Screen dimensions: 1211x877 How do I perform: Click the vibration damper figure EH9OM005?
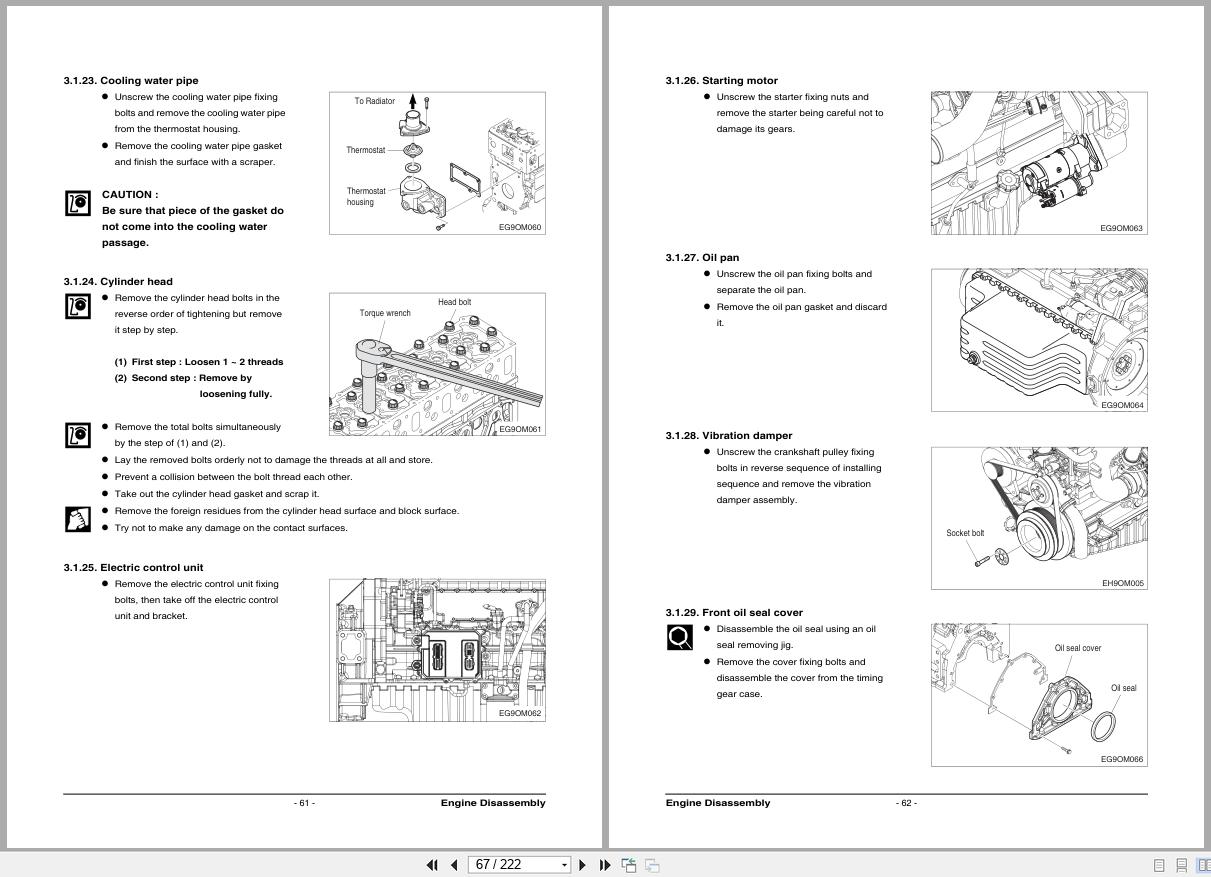(1039, 518)
